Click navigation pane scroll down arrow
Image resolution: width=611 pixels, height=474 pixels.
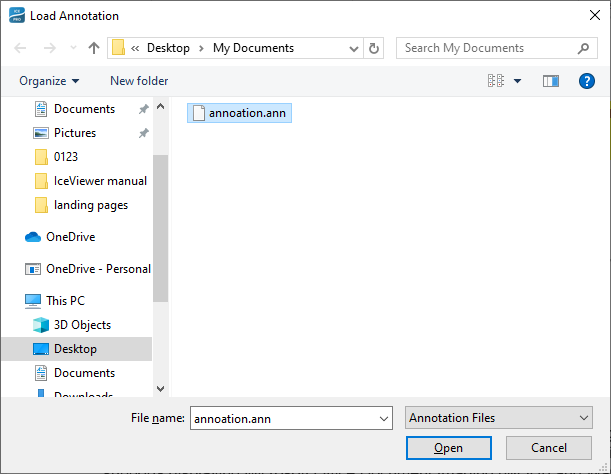(x=160, y=389)
